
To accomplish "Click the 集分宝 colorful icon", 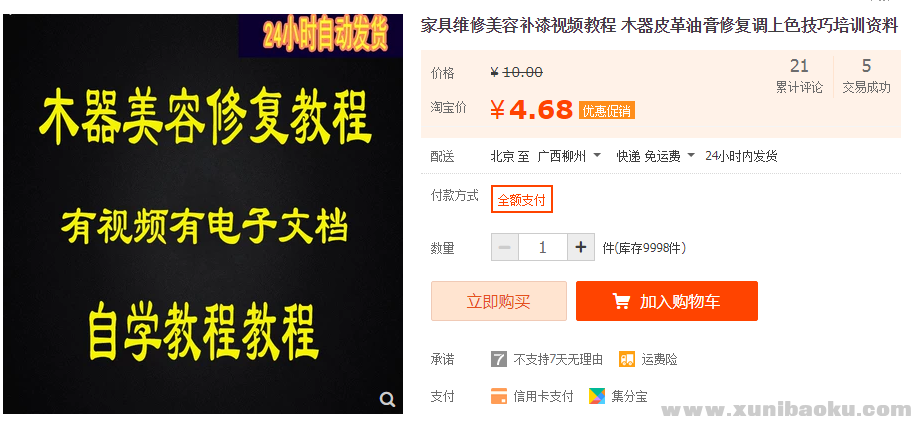I will pos(596,396).
